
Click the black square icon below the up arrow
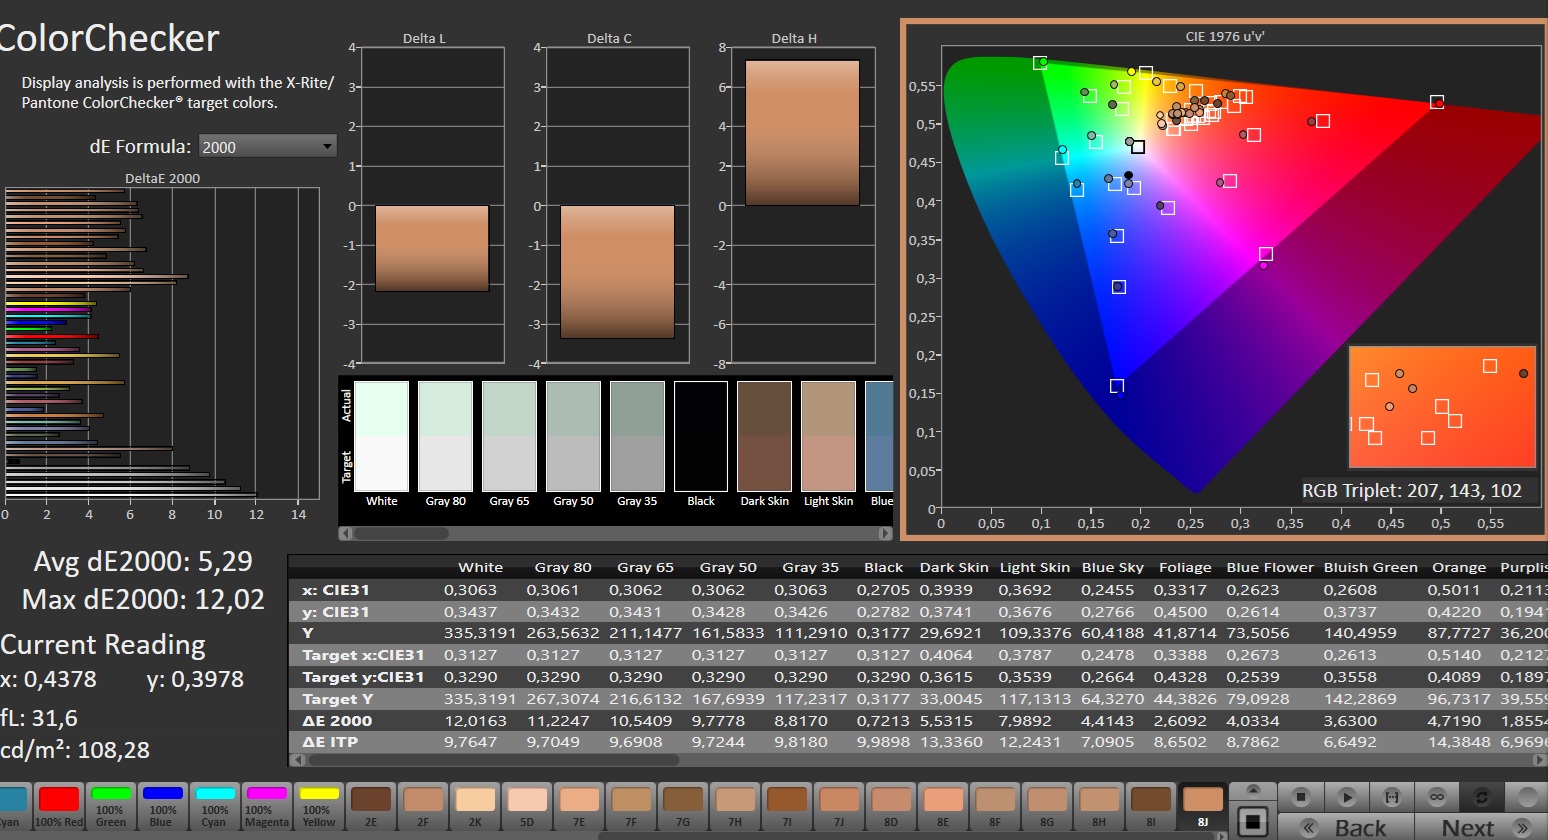point(1252,822)
